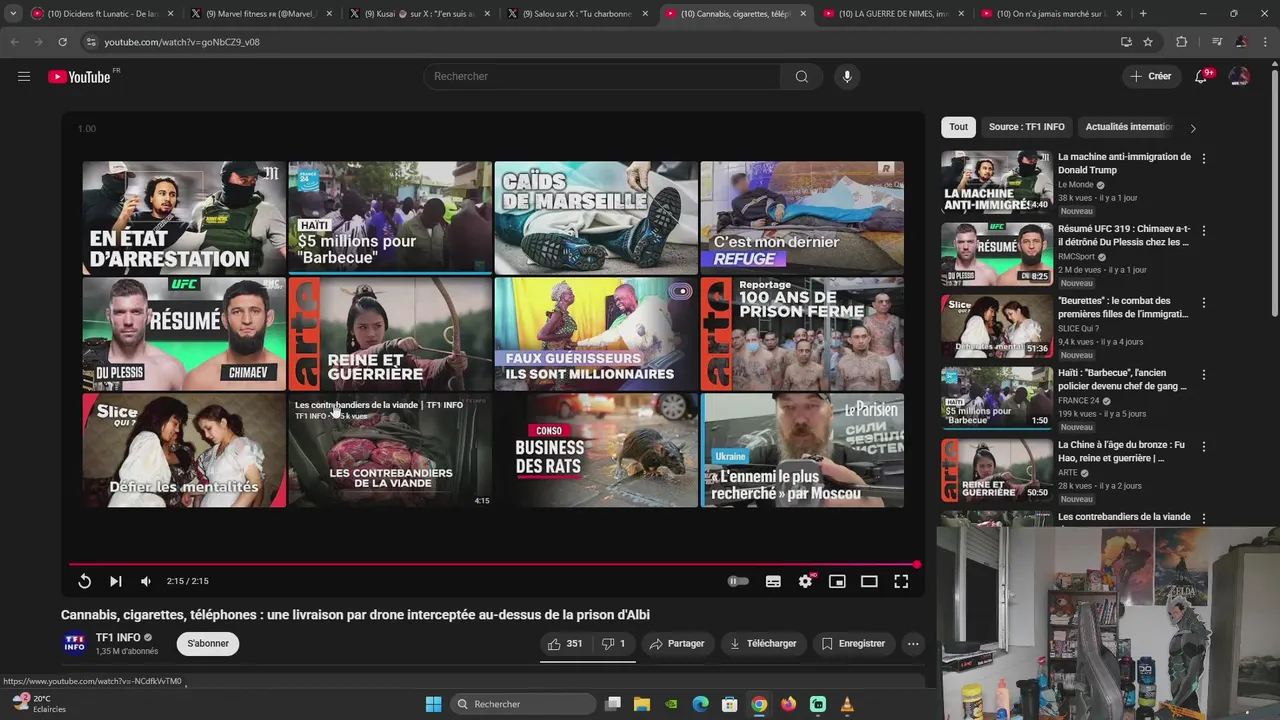Screen dimensions: 1280x720
Task: Open the La machine anti-immigration sidebar thumbnail
Action: click(x=996, y=182)
